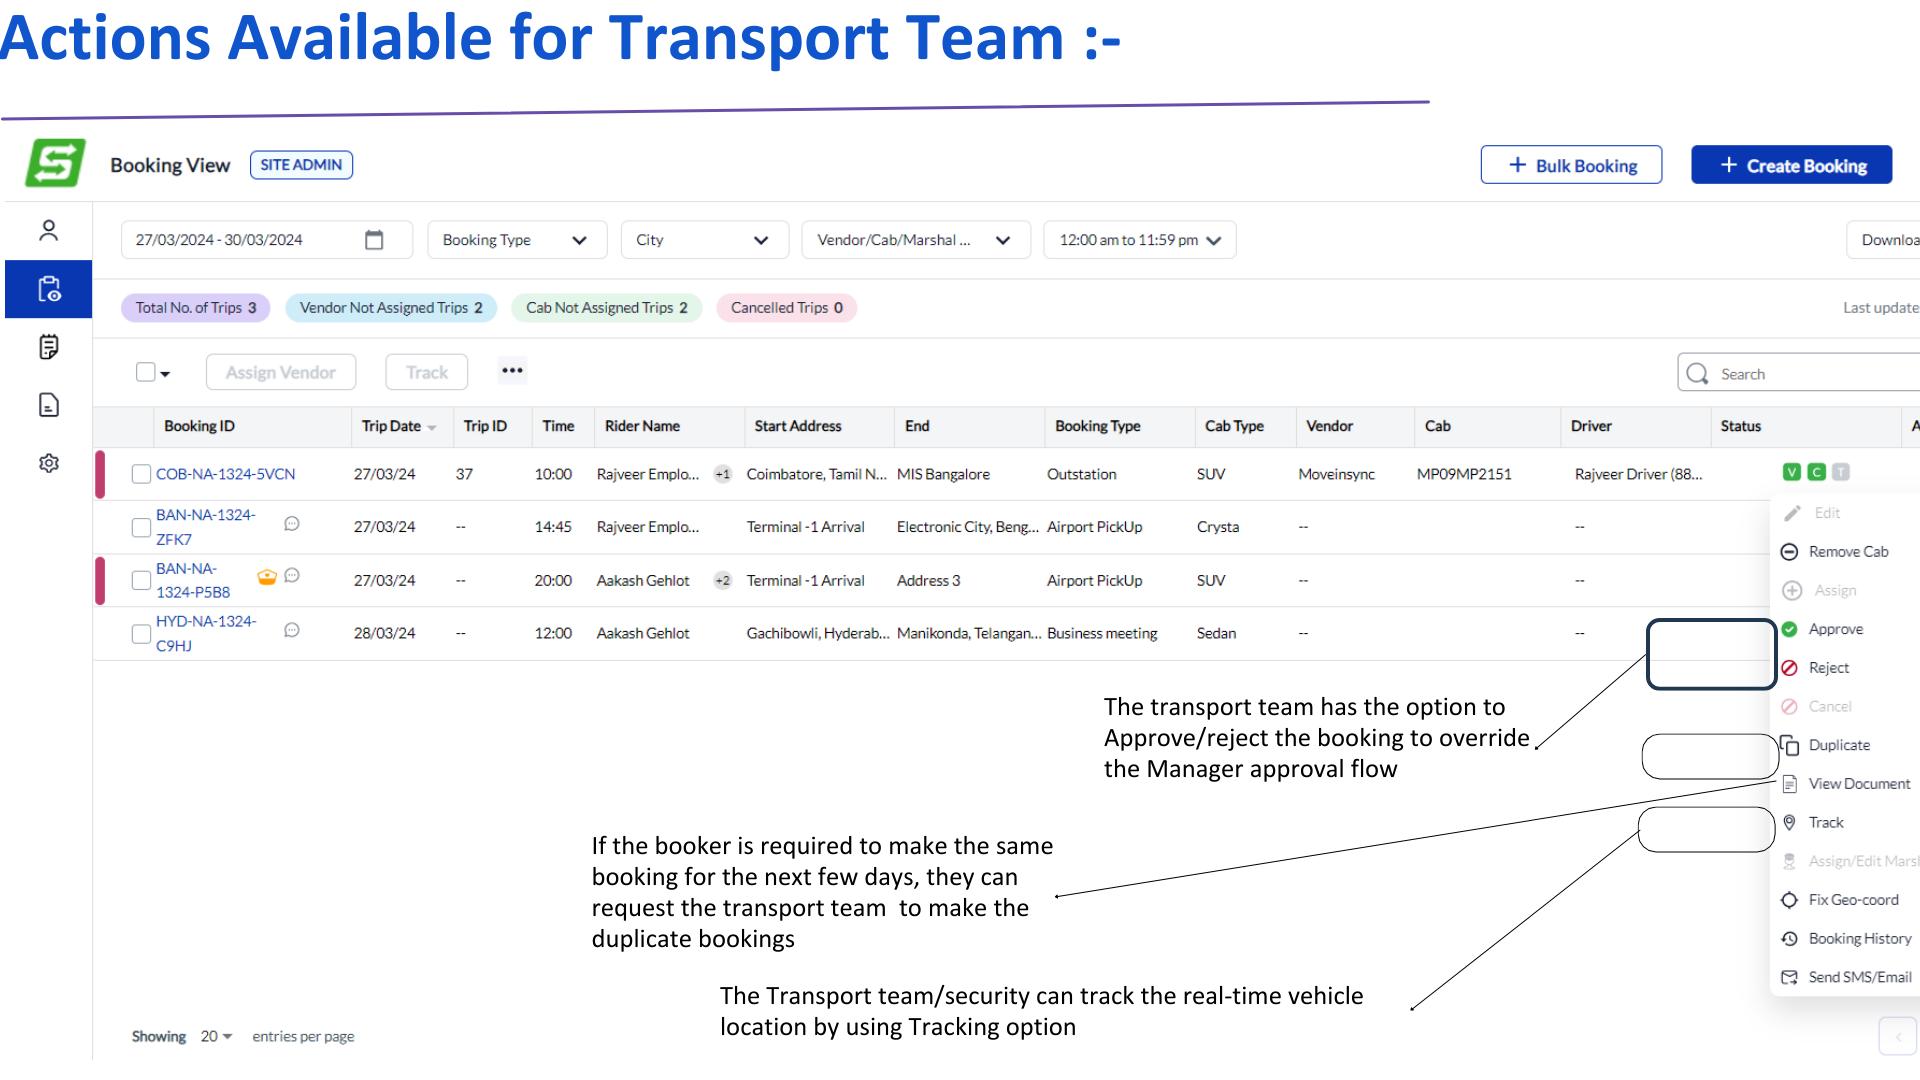Toggle the select-all bookings checkbox

[x=145, y=372]
